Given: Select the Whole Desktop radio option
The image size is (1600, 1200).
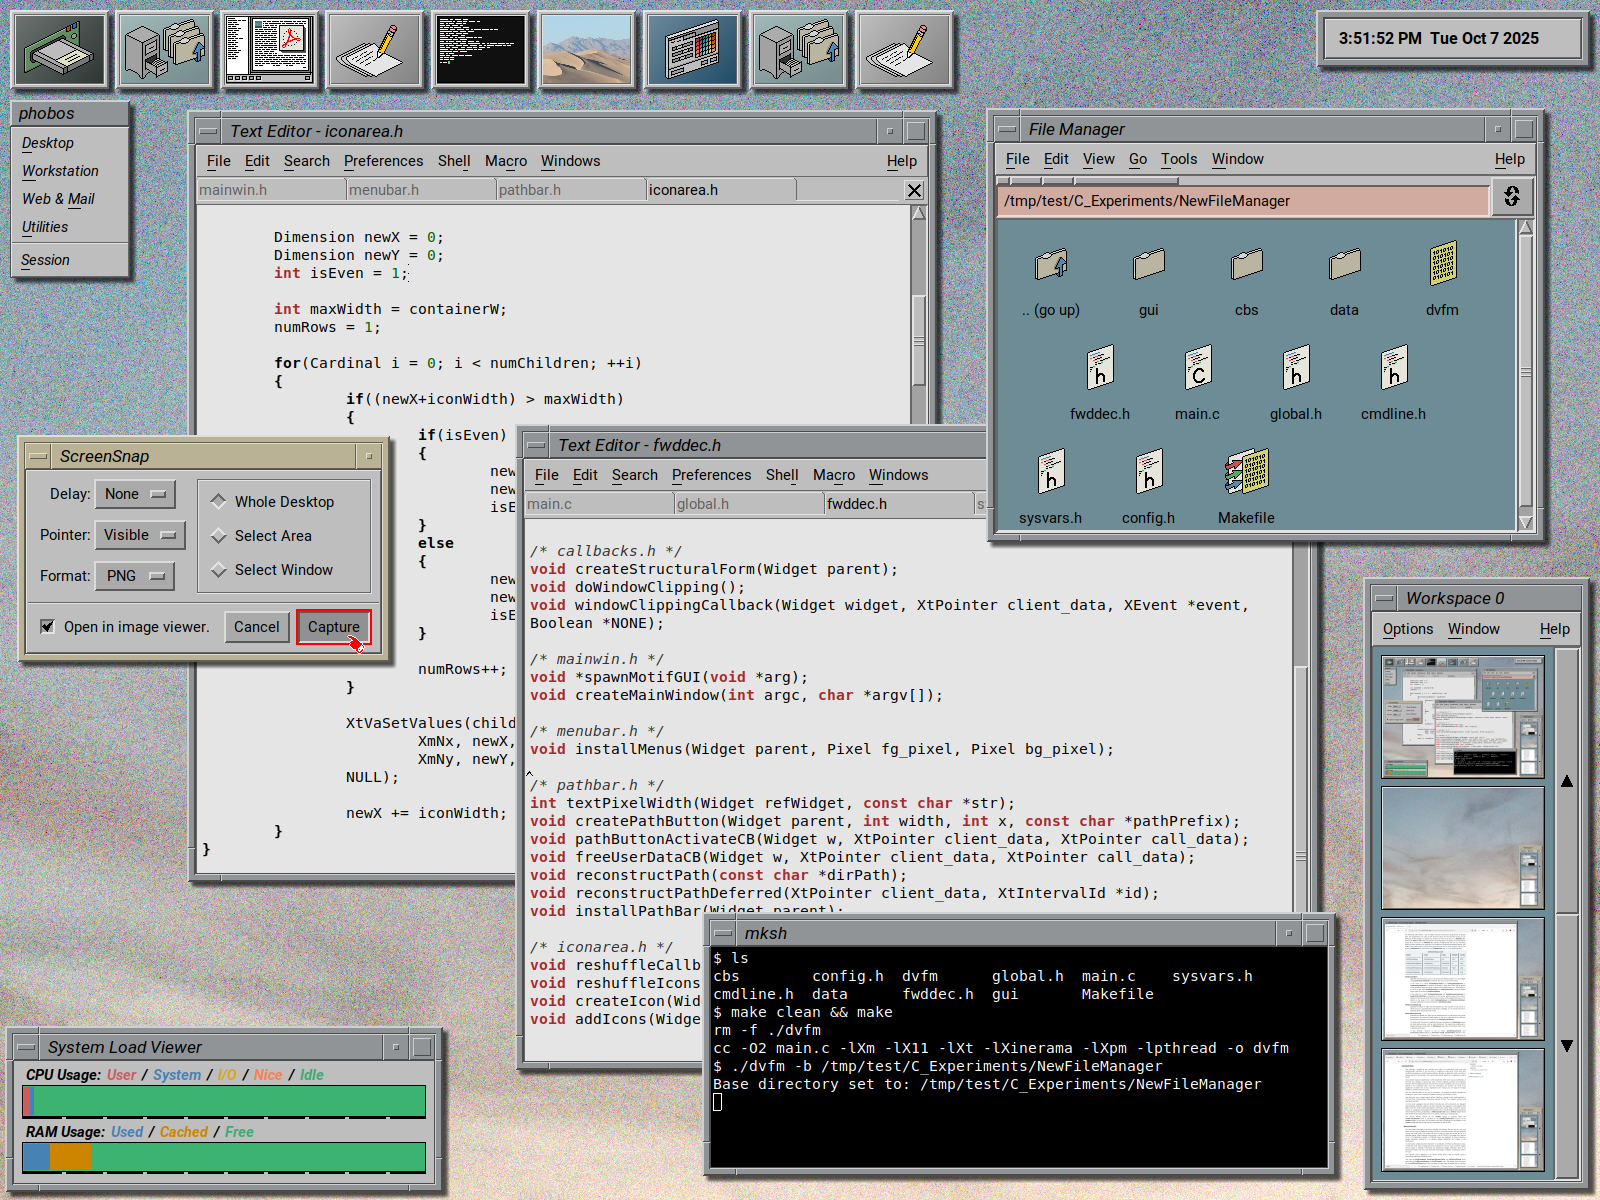Looking at the screenshot, I should 219,501.
